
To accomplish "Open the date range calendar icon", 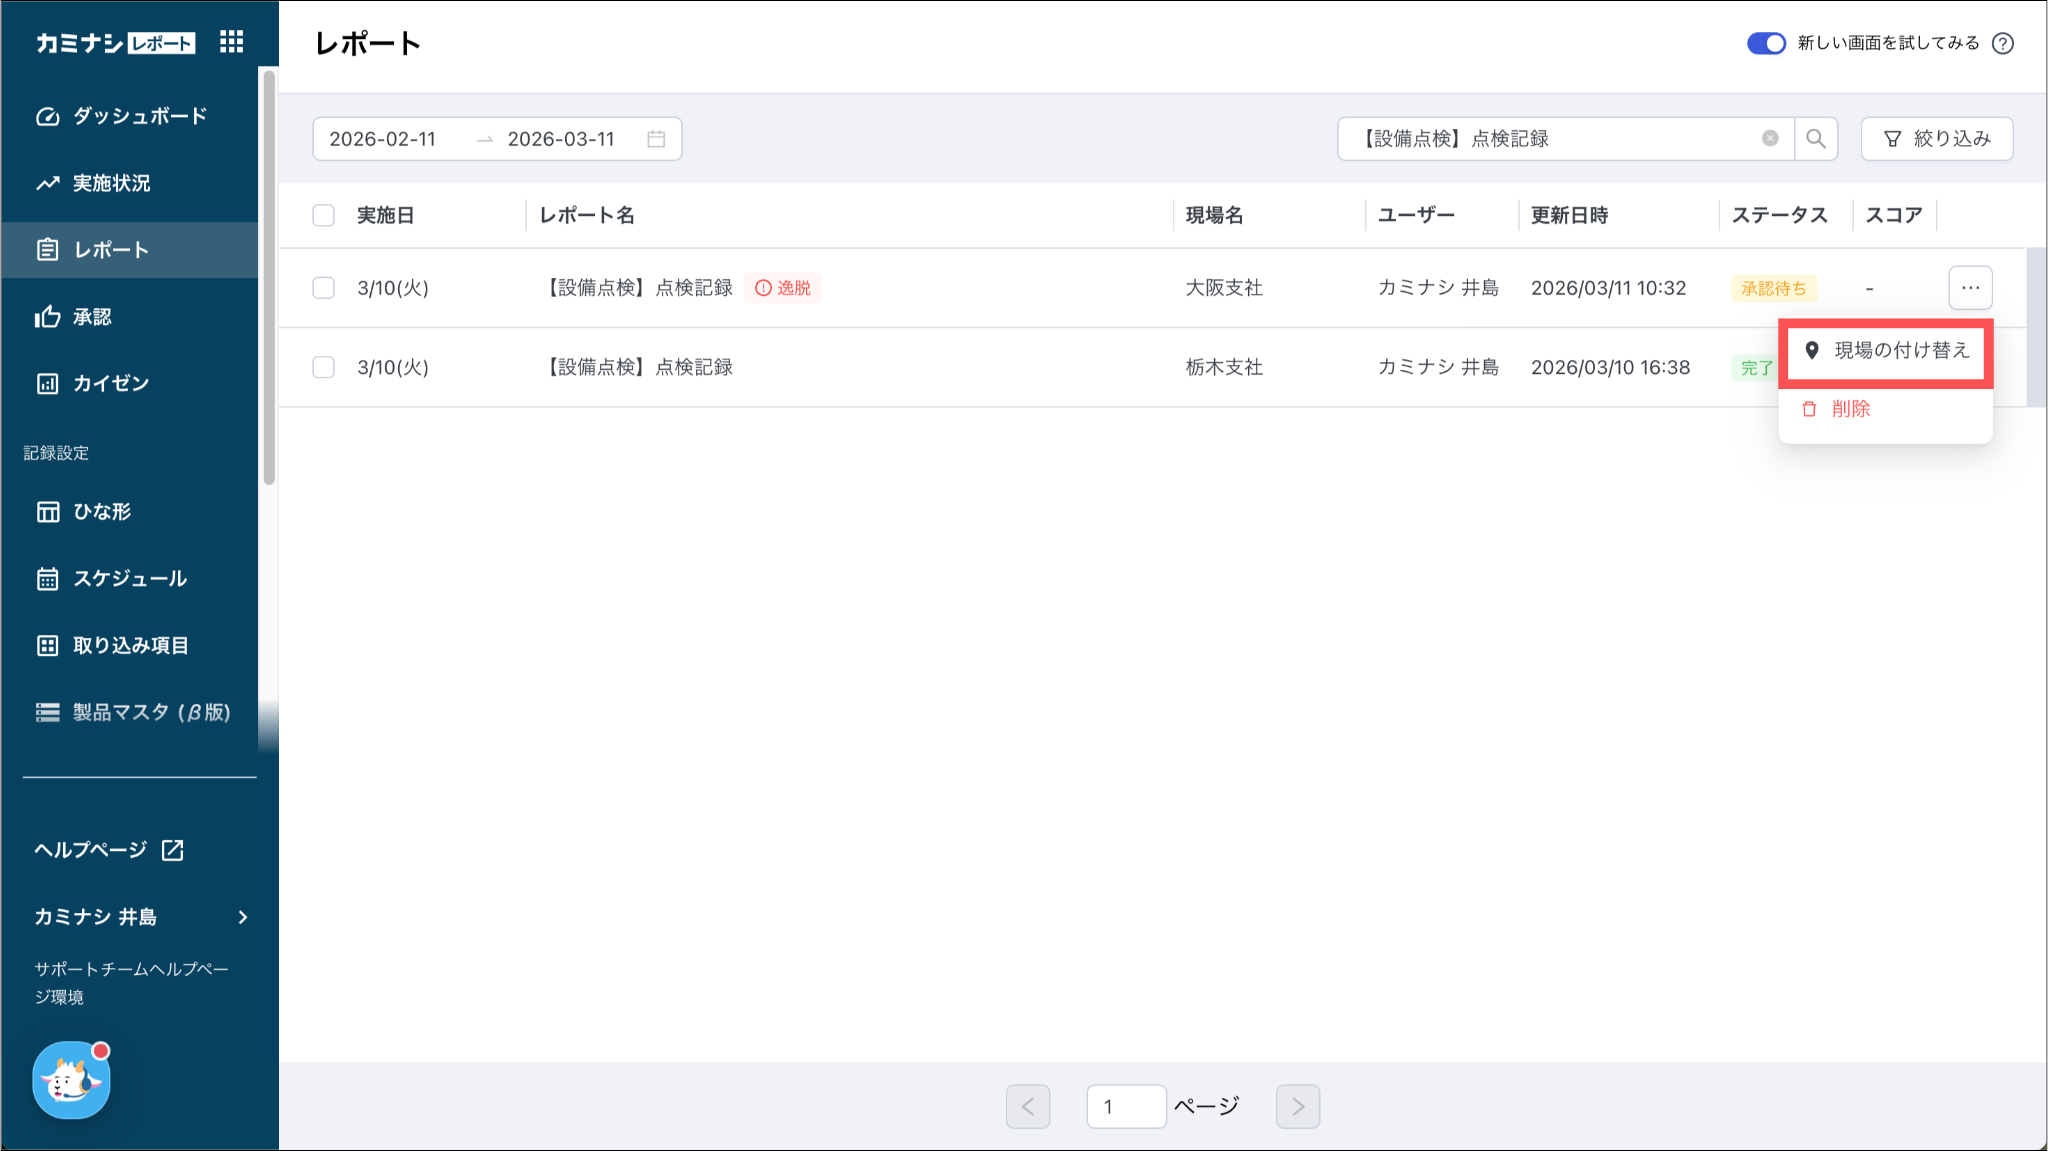I will point(656,139).
